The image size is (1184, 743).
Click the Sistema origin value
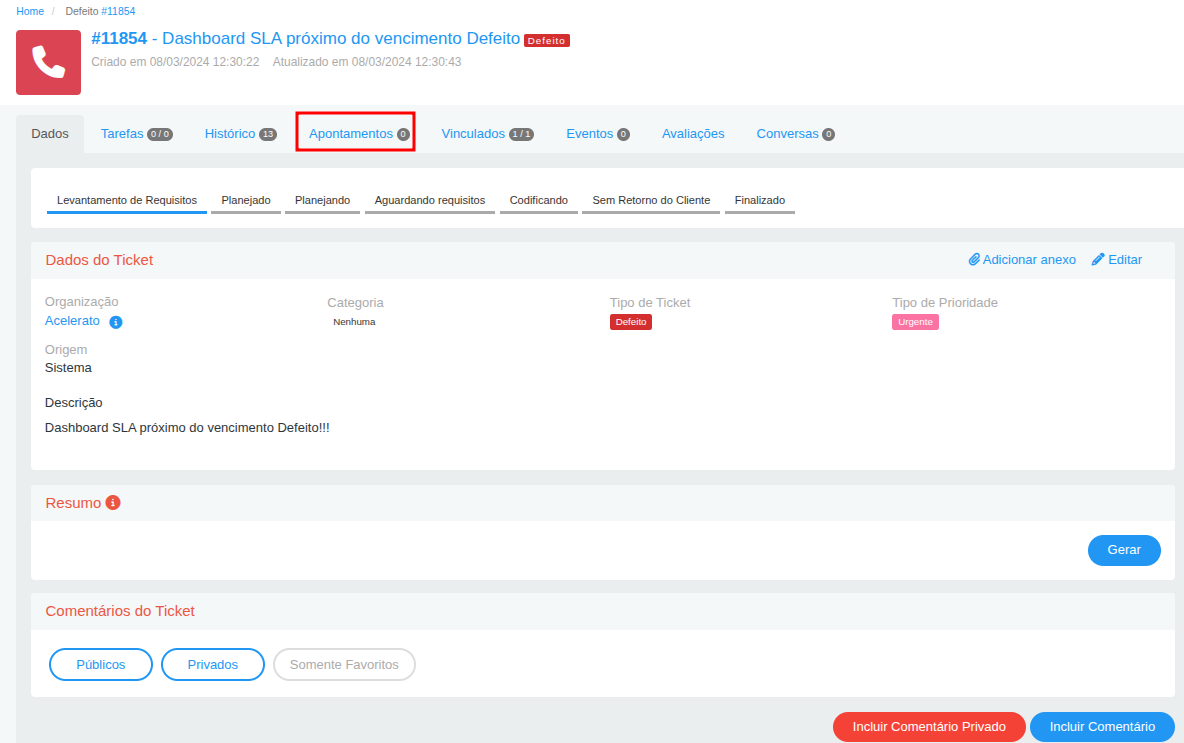[x=68, y=368]
